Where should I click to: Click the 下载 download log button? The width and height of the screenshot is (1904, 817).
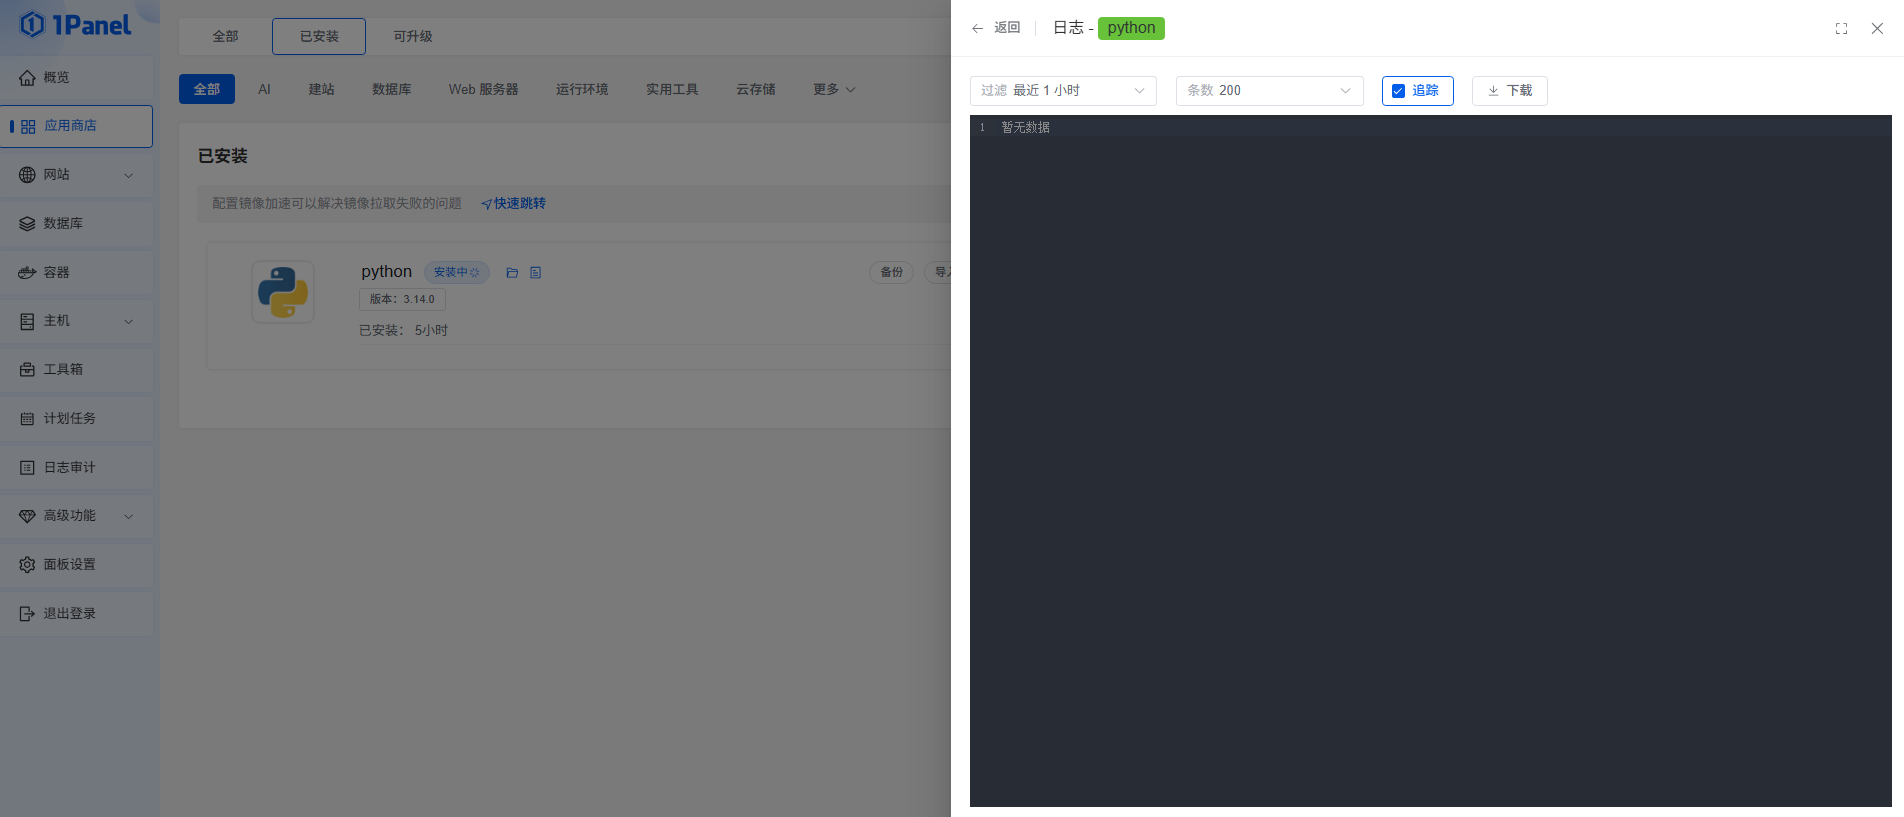[x=1509, y=91]
